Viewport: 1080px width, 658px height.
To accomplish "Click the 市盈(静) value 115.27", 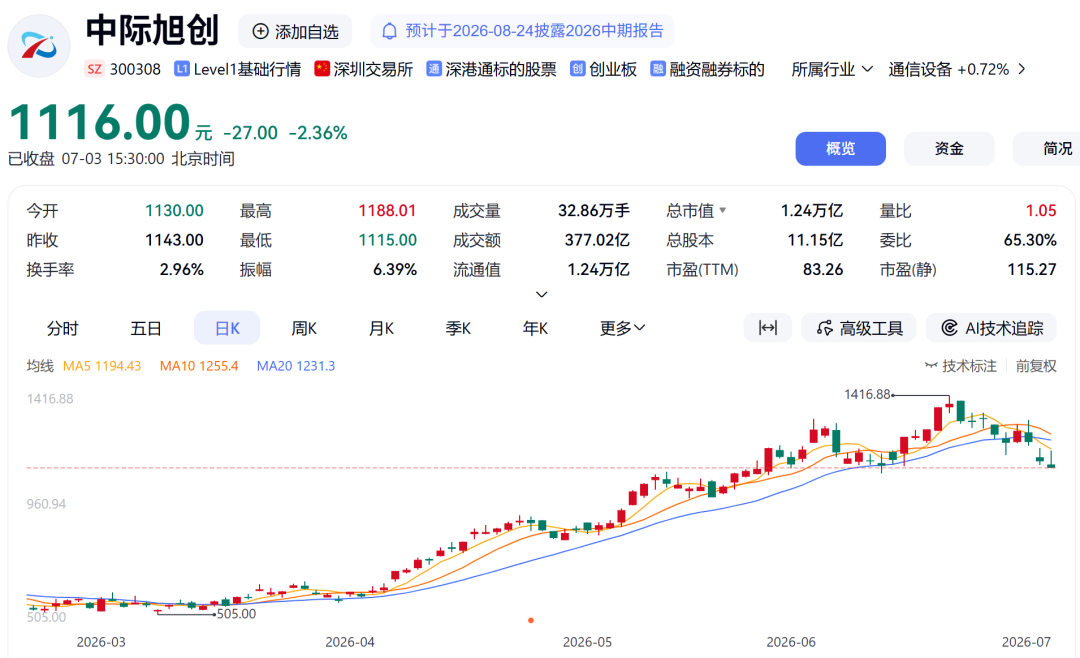I will pyautogui.click(x=1032, y=269).
